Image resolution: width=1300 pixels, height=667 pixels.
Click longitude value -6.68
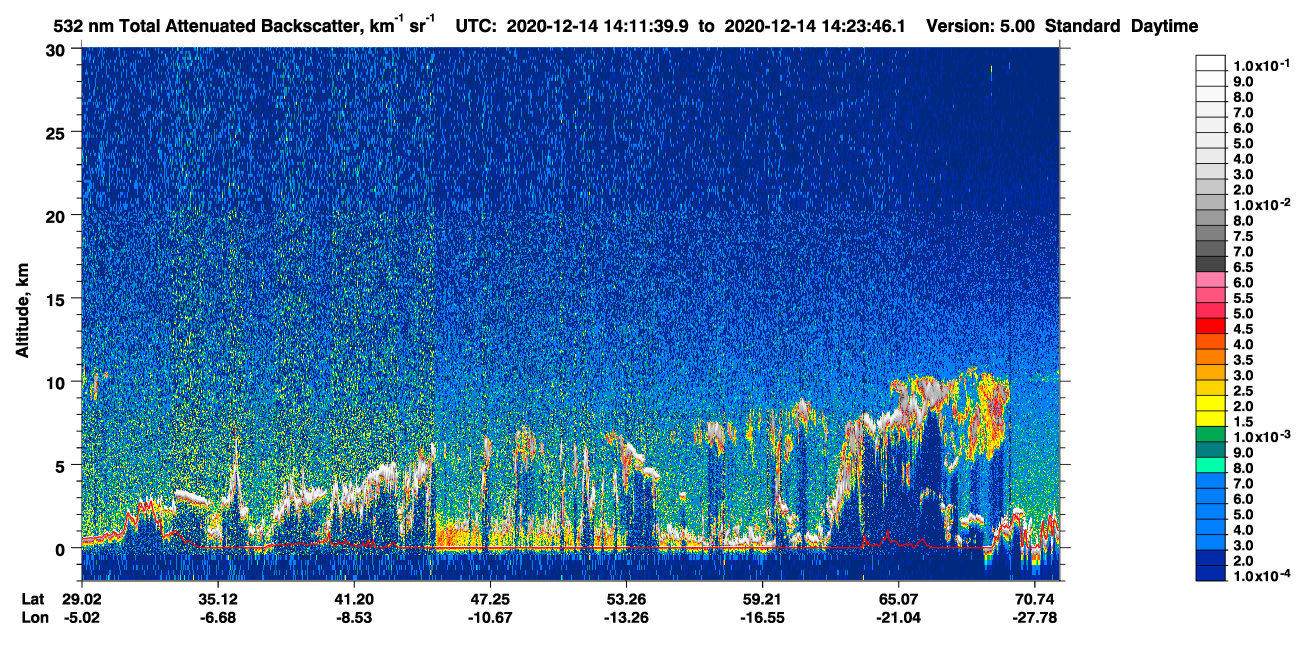click(x=218, y=618)
